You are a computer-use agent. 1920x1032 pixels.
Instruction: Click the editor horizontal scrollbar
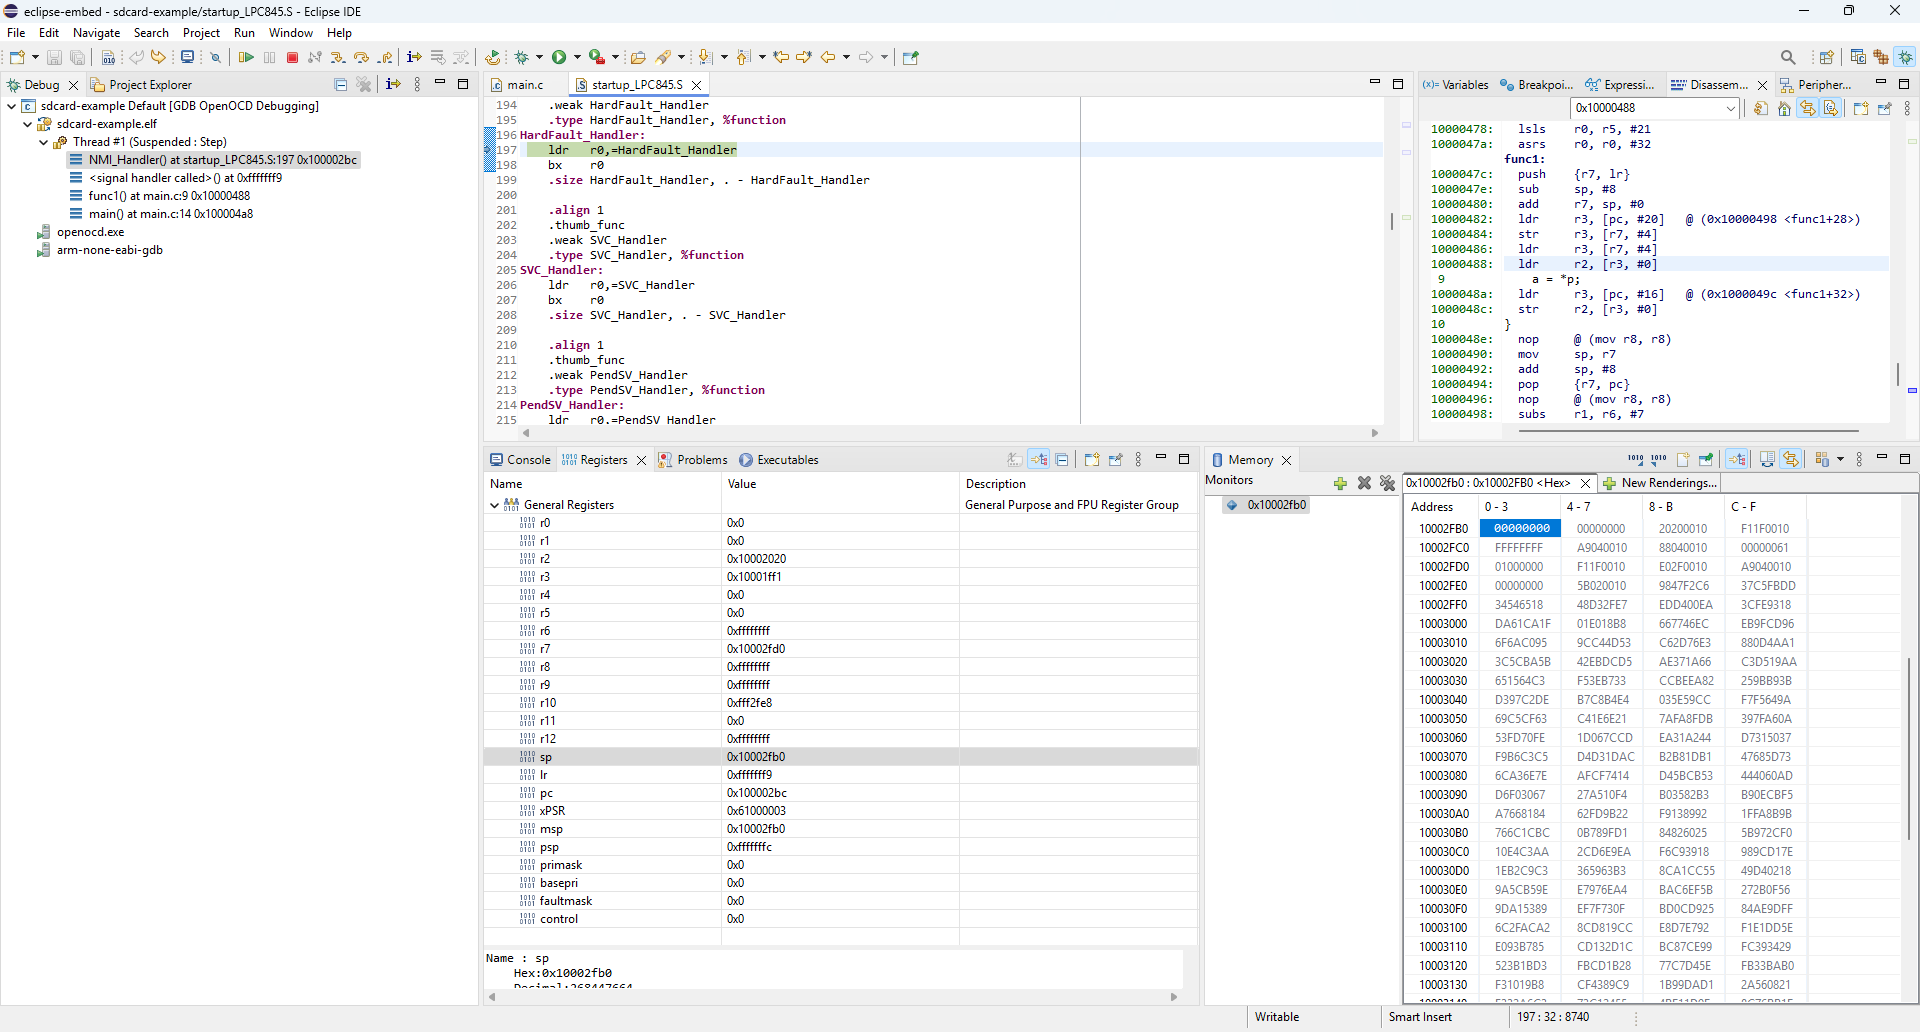[x=948, y=433]
